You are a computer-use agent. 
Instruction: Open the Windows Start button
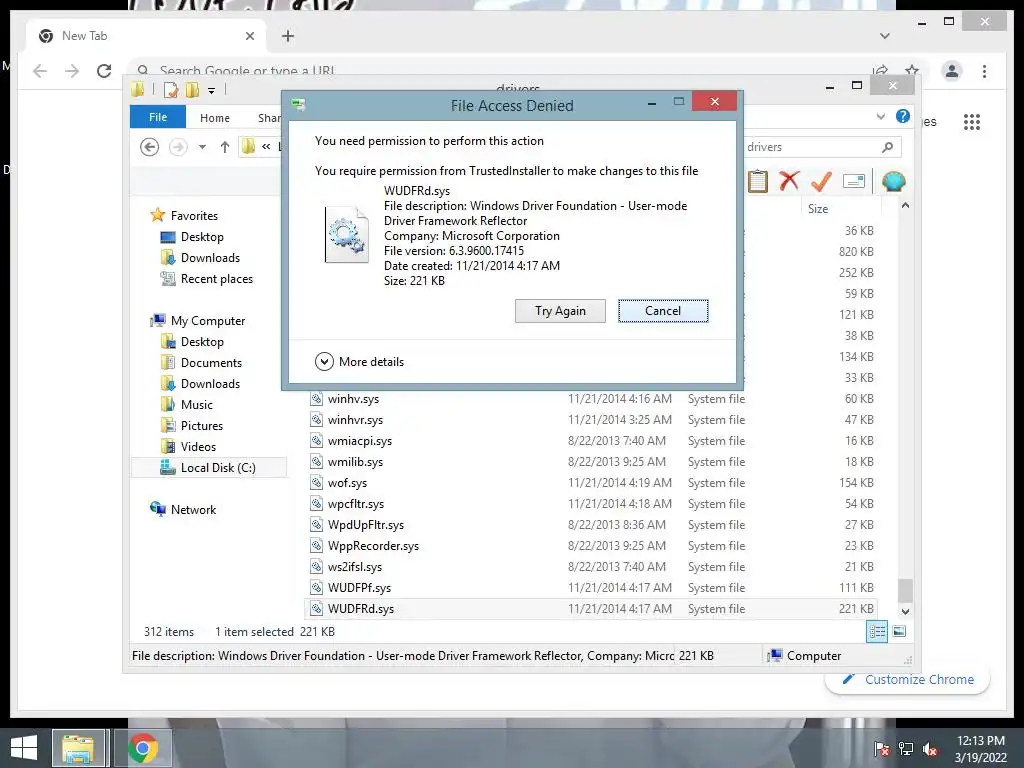(x=24, y=748)
